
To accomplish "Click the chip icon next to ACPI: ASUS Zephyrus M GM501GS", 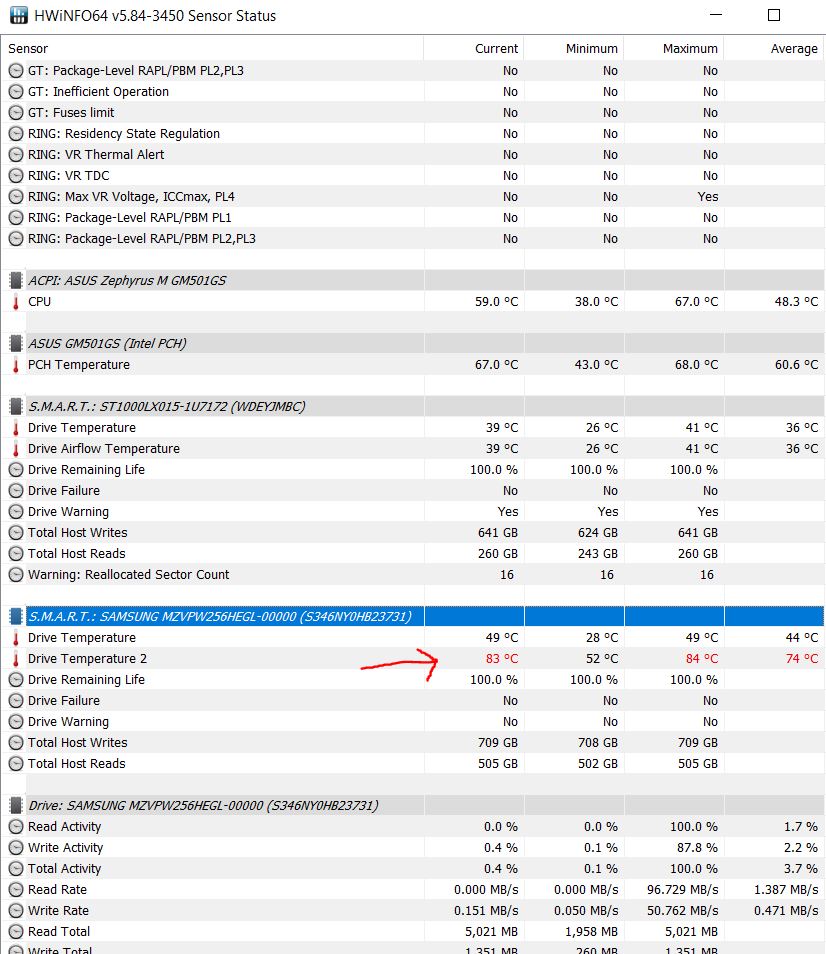I will tap(16, 280).
